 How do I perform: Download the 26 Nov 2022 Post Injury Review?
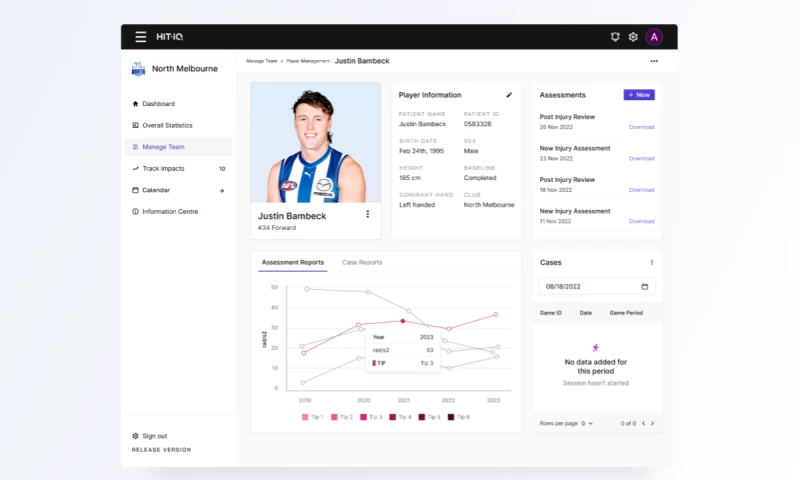coord(641,127)
